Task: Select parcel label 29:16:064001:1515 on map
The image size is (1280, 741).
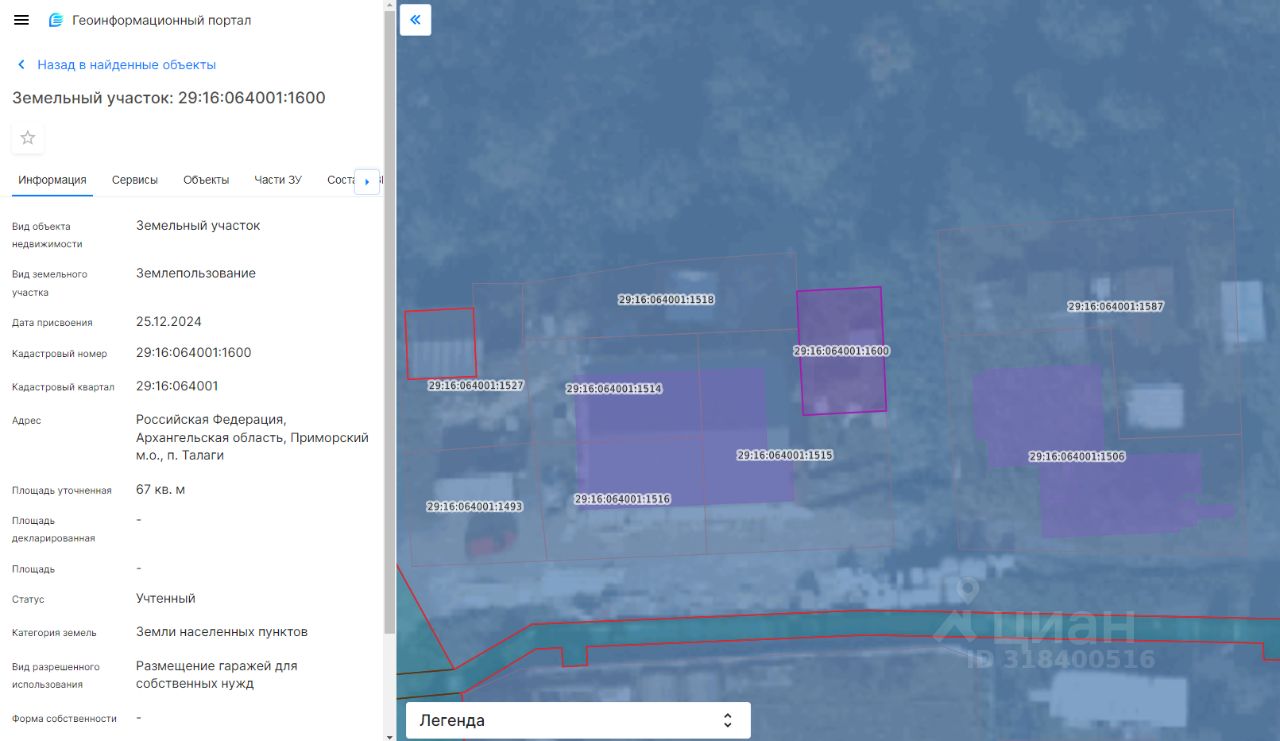Action: click(785, 455)
